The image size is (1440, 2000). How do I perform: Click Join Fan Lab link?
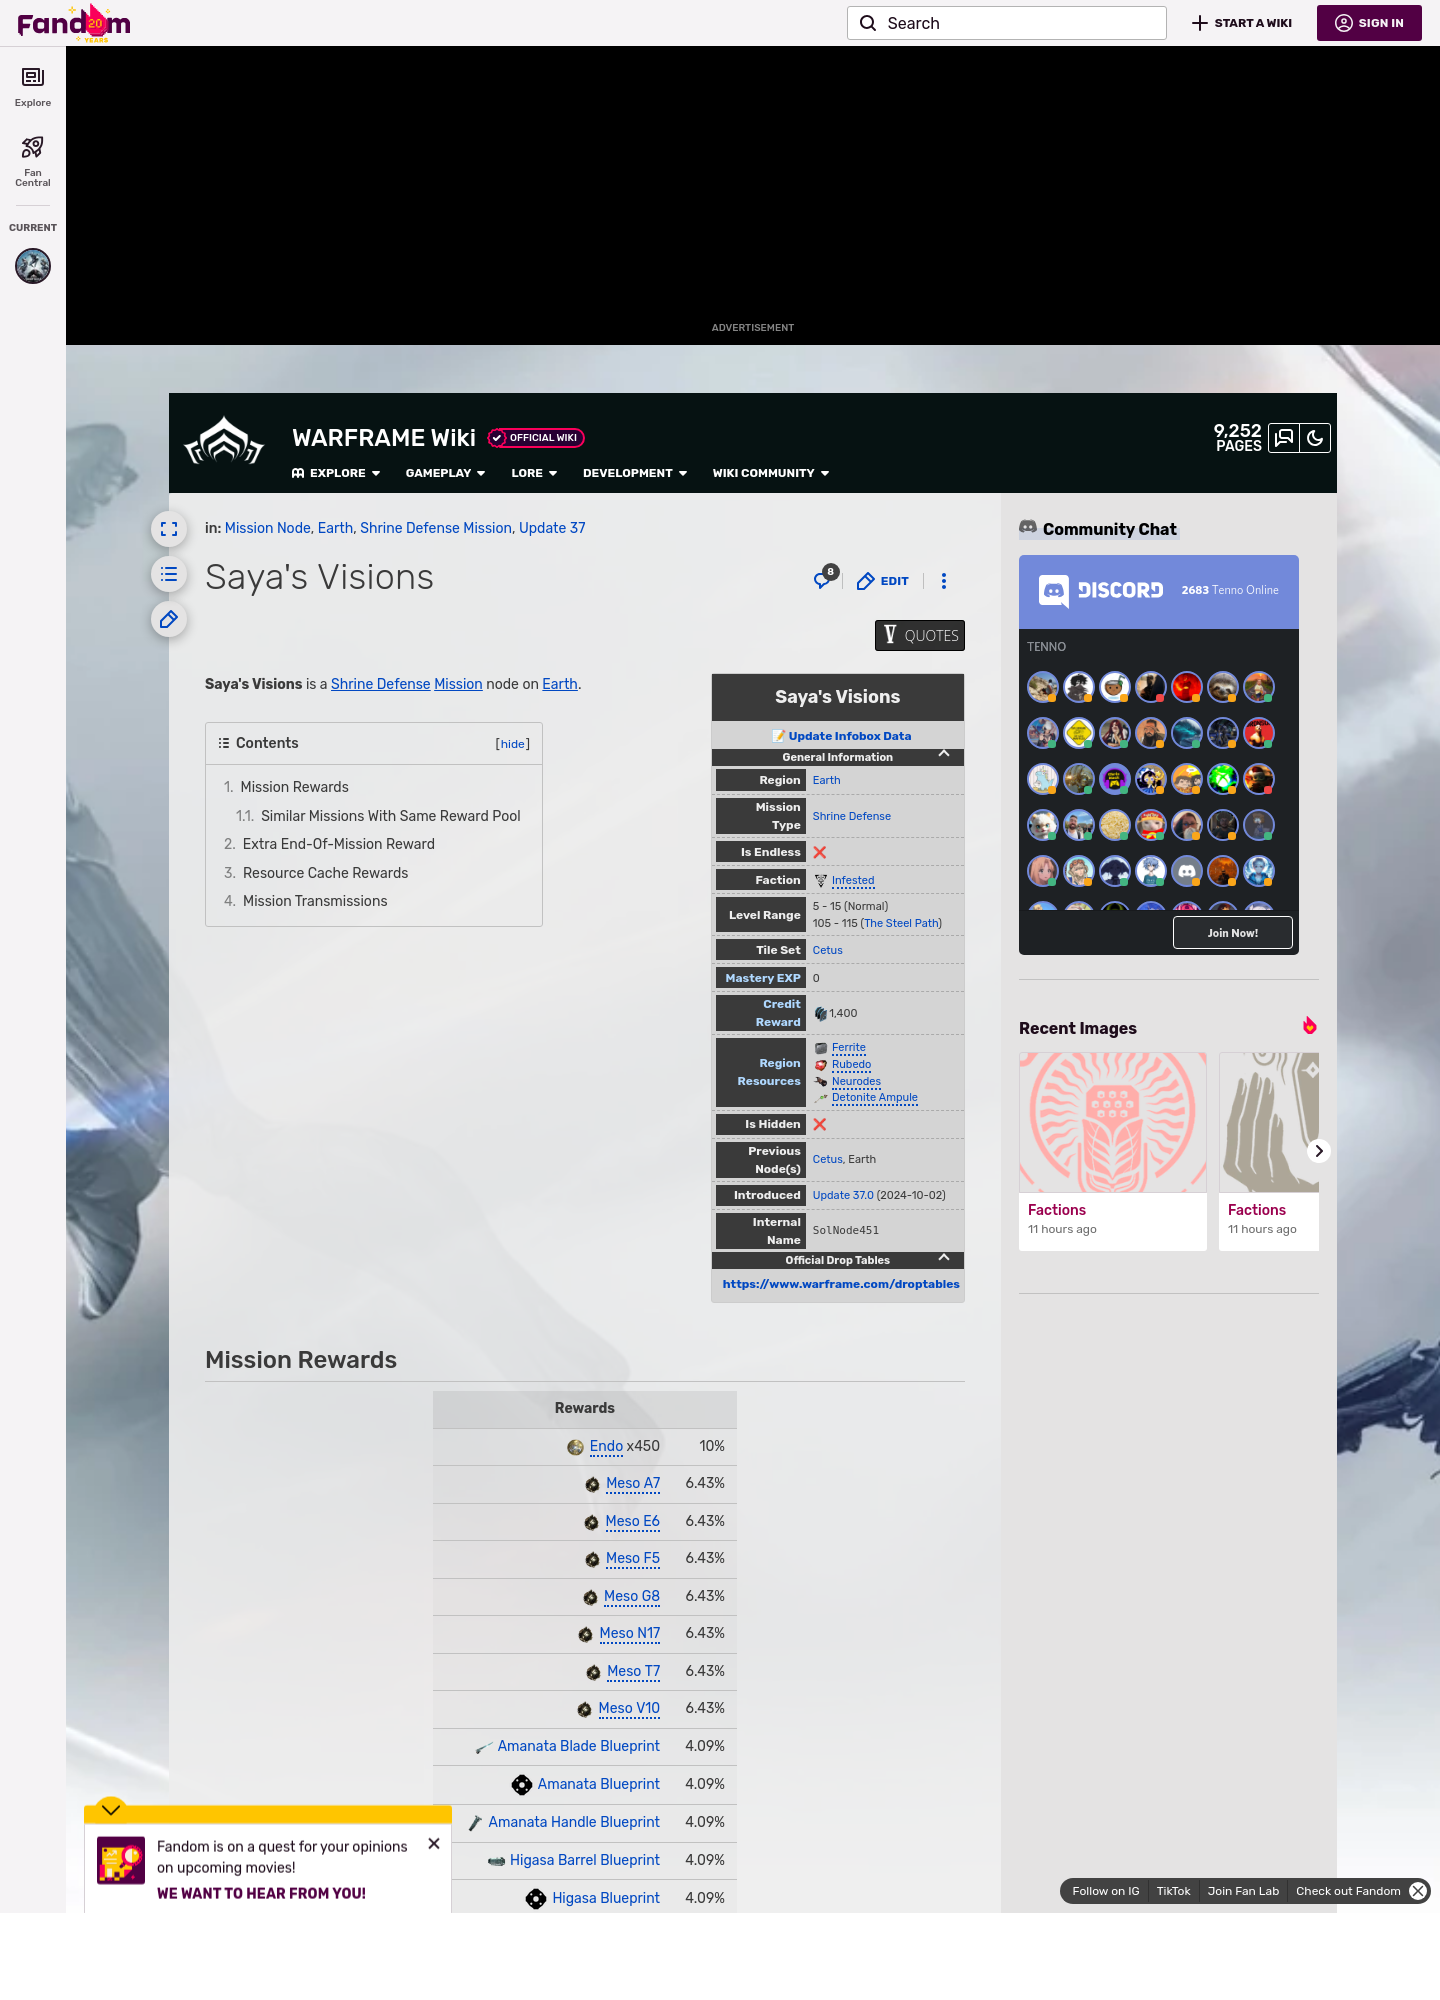pyautogui.click(x=1243, y=1891)
